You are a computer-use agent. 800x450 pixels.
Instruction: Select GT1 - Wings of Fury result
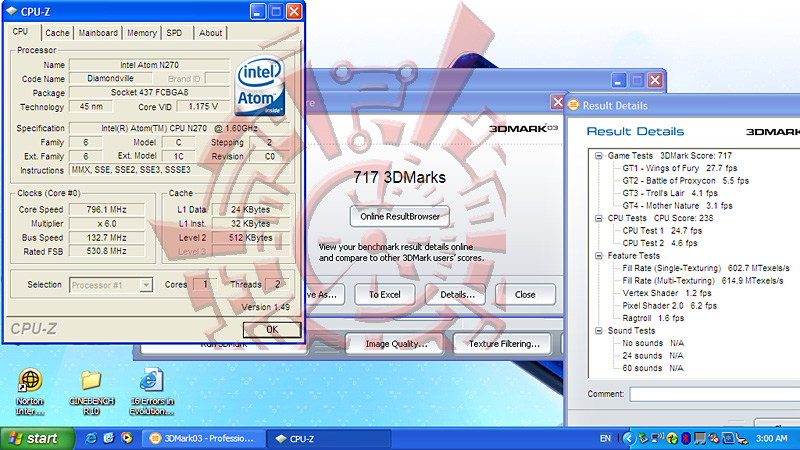click(x=680, y=168)
